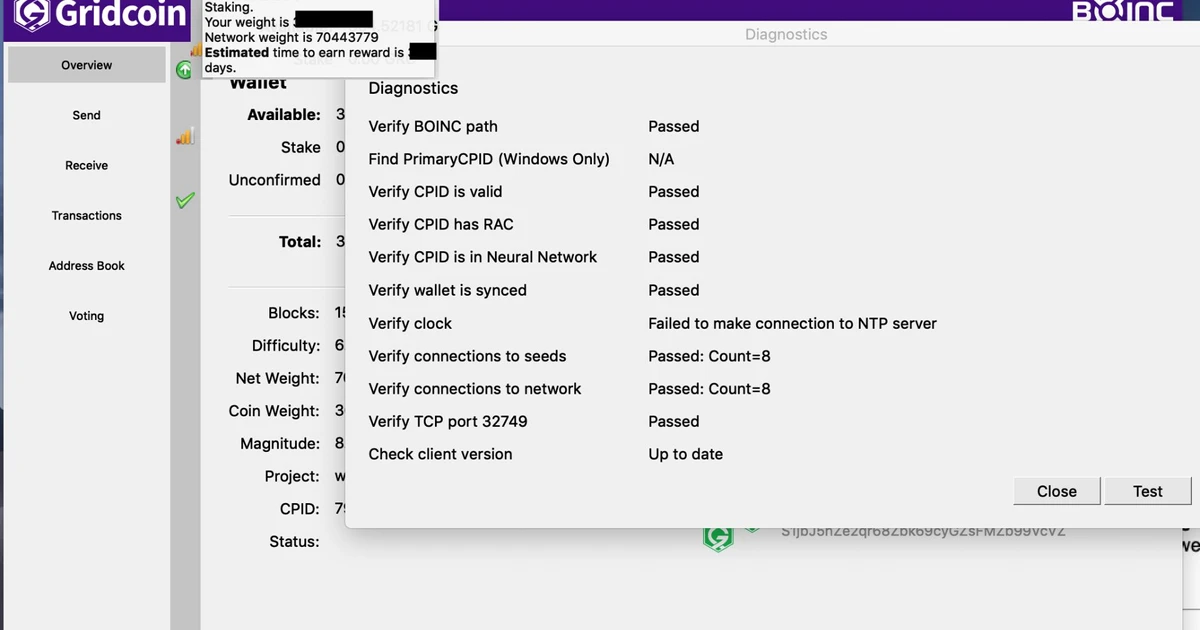Click the Verify TCP port 32749 row
This screenshot has width=1200, height=630.
pyautogui.click(x=447, y=421)
